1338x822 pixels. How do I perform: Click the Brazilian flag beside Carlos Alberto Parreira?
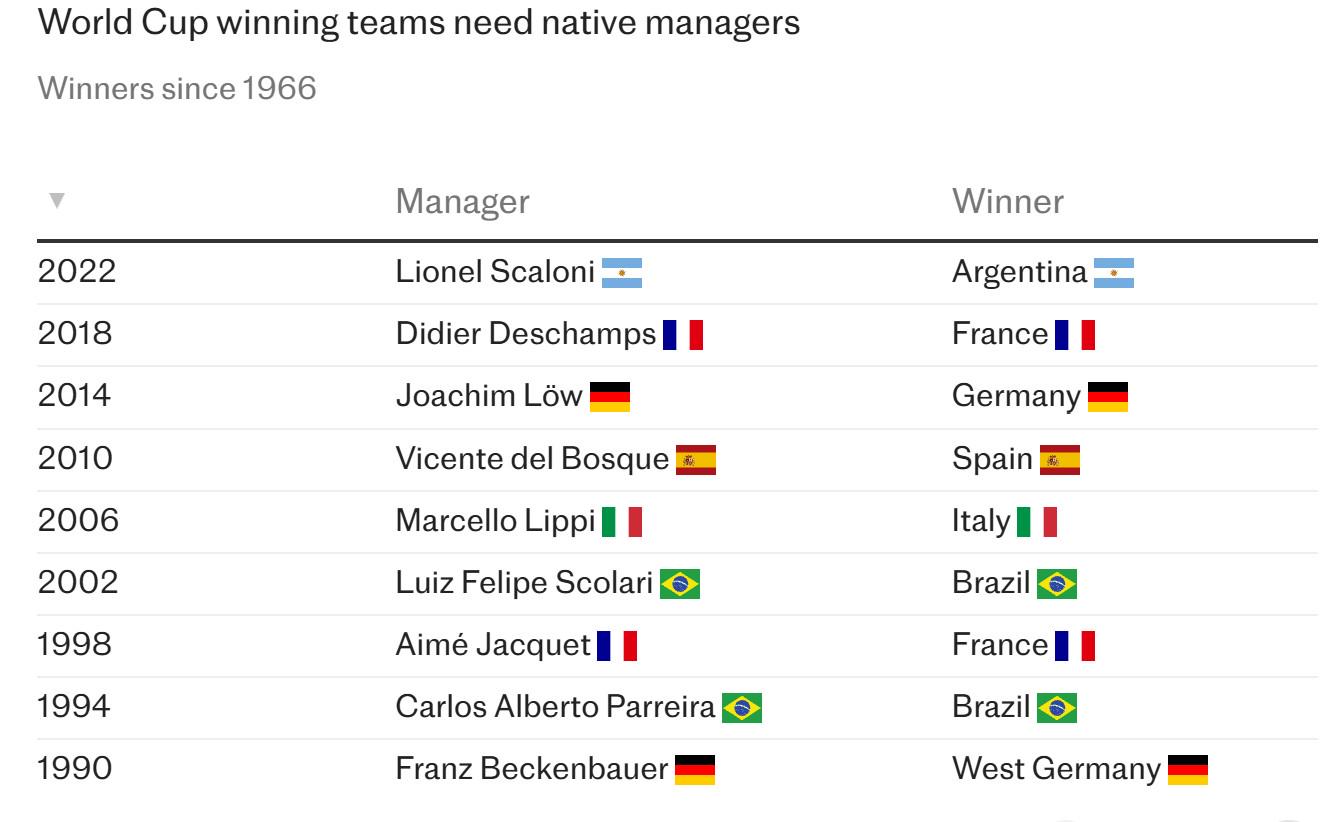(x=742, y=708)
